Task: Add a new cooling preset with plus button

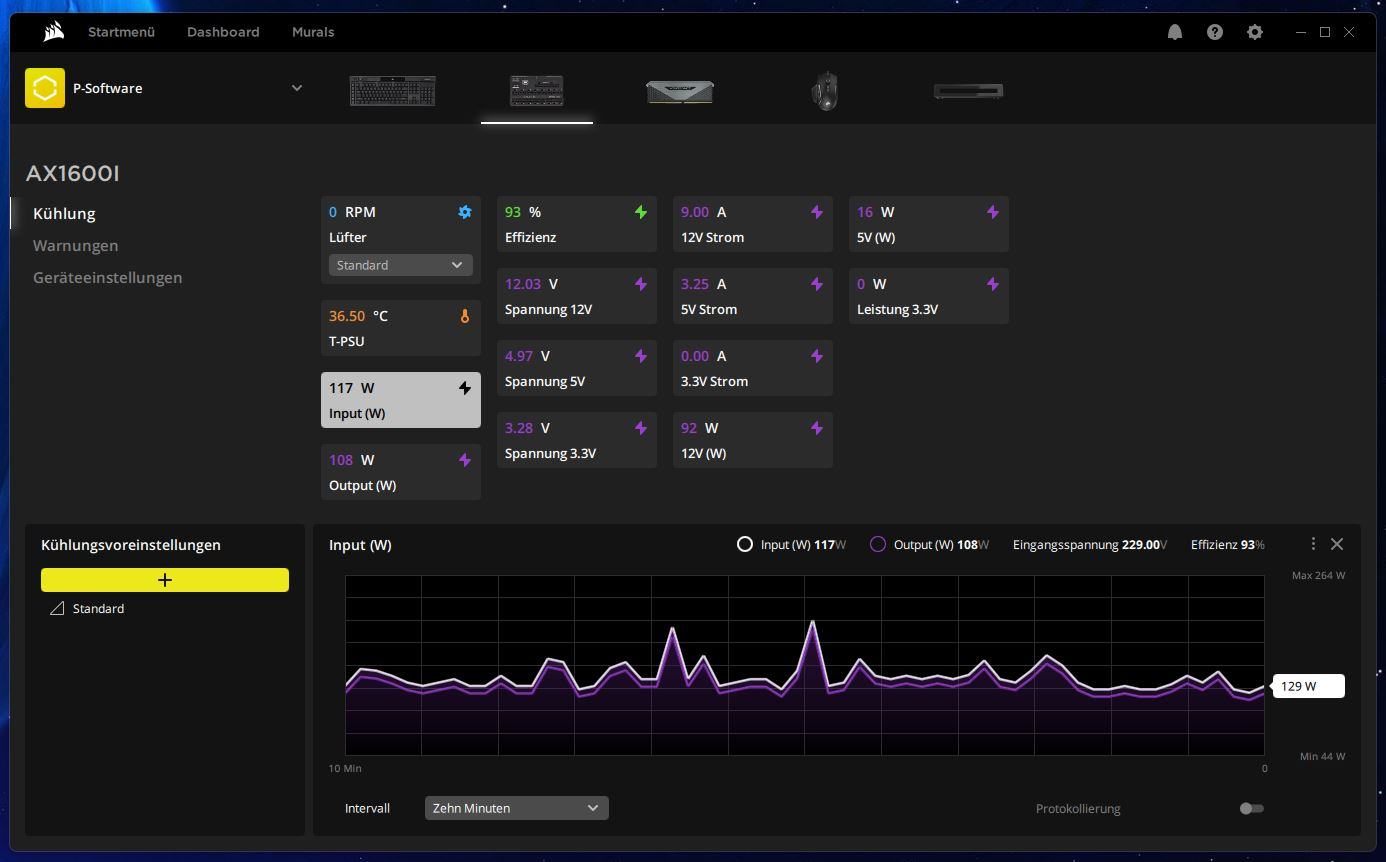Action: click(165, 580)
